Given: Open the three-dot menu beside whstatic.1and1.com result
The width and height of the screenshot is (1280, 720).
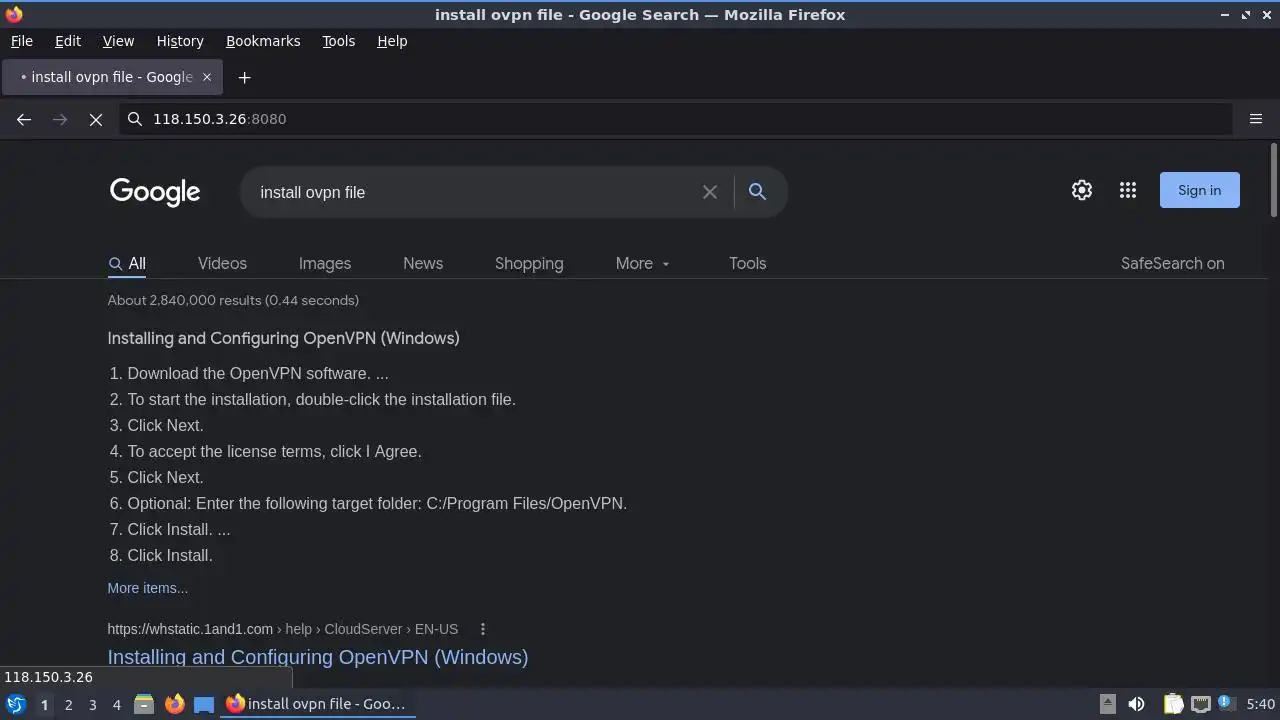Looking at the screenshot, I should 483,629.
